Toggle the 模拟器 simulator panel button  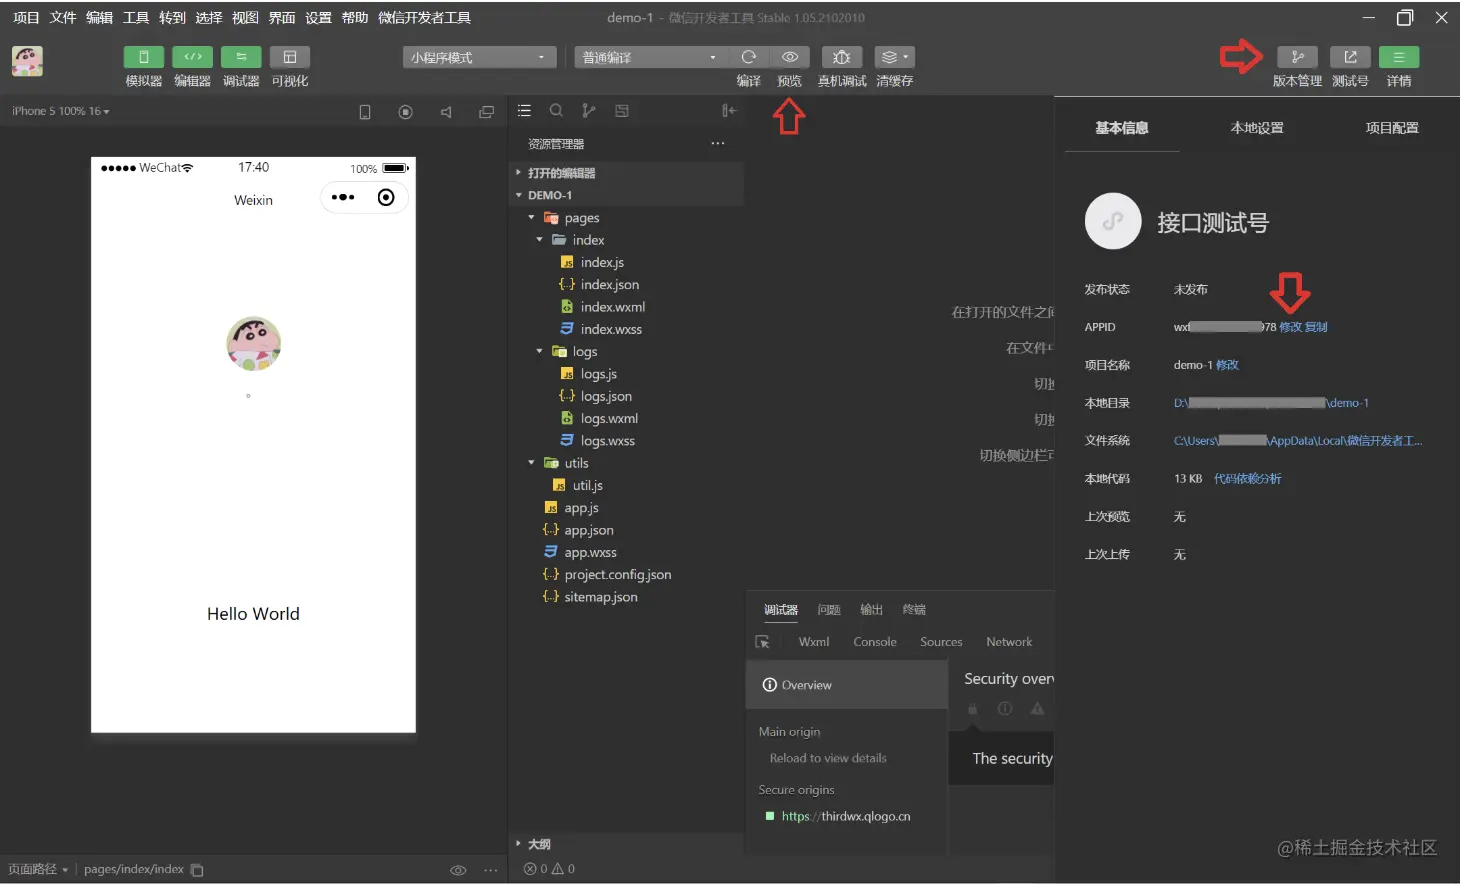[144, 57]
